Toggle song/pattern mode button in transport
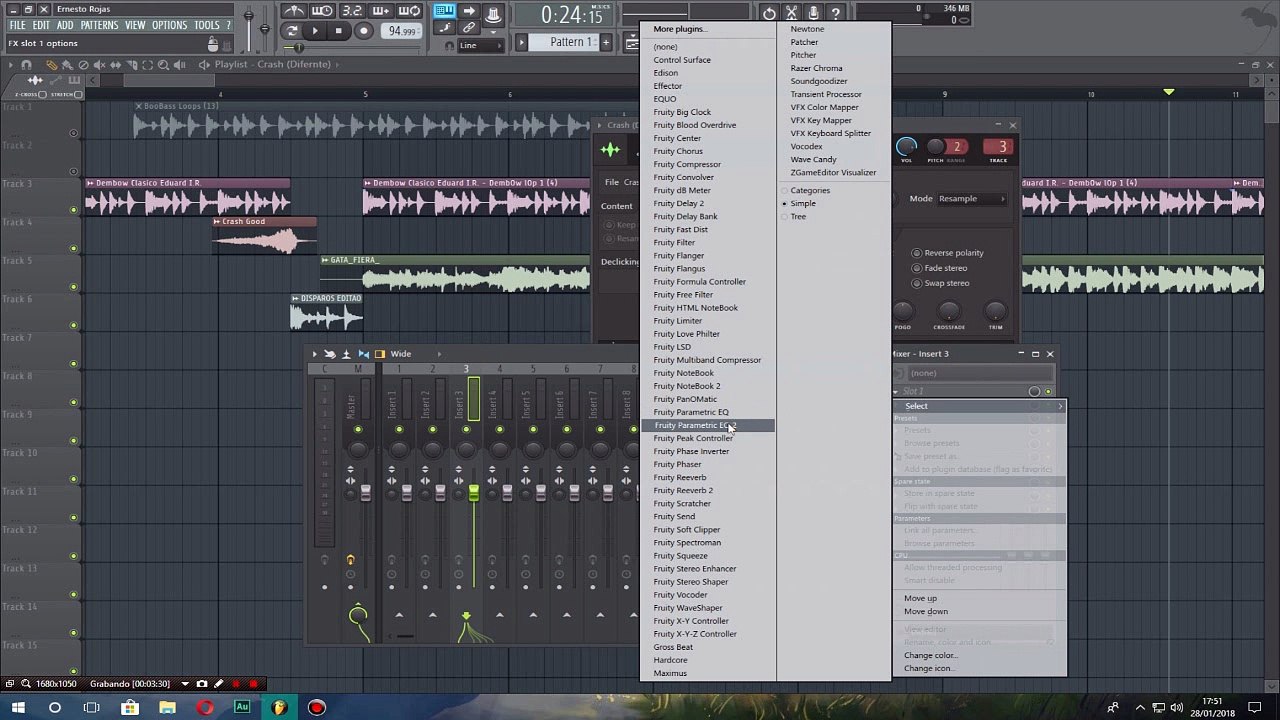 (x=291, y=31)
